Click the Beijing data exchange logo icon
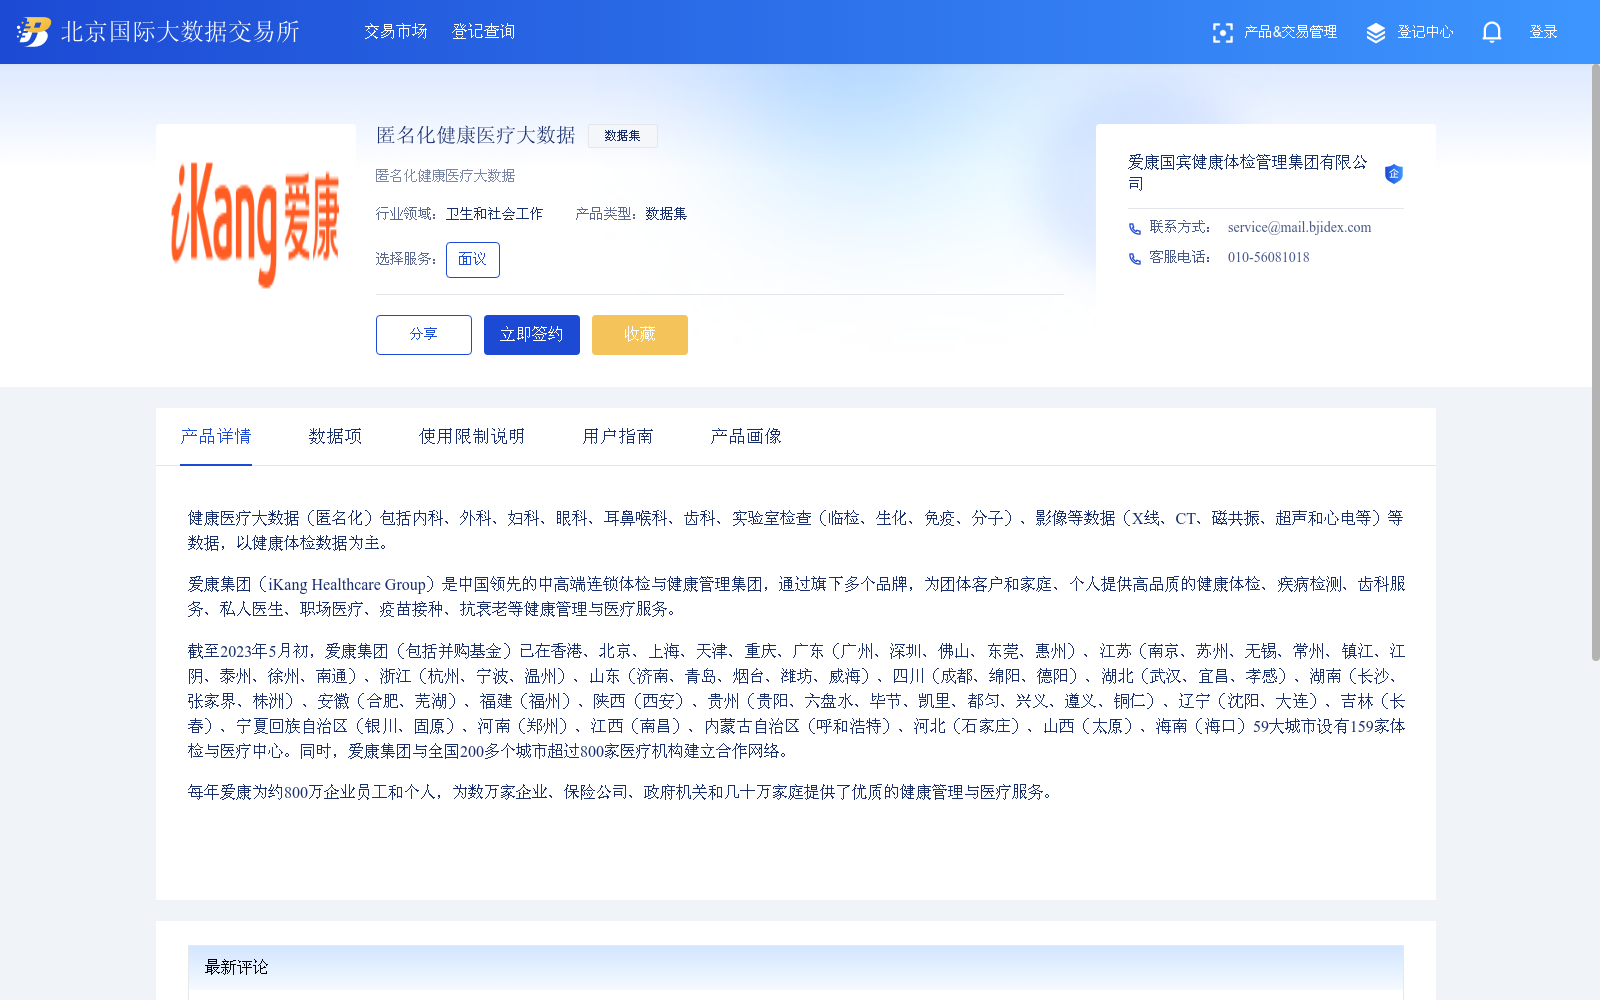1600x1000 pixels. [x=33, y=32]
